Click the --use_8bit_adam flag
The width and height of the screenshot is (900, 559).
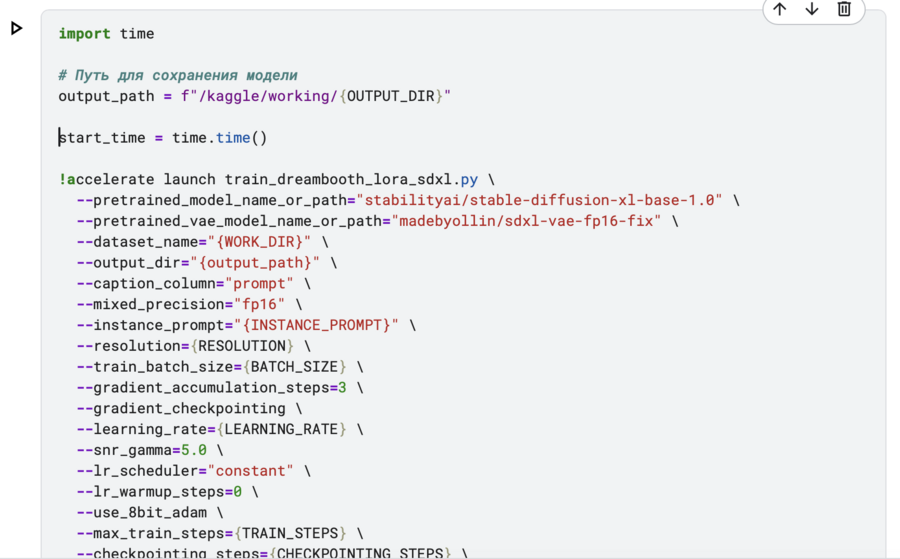point(142,513)
